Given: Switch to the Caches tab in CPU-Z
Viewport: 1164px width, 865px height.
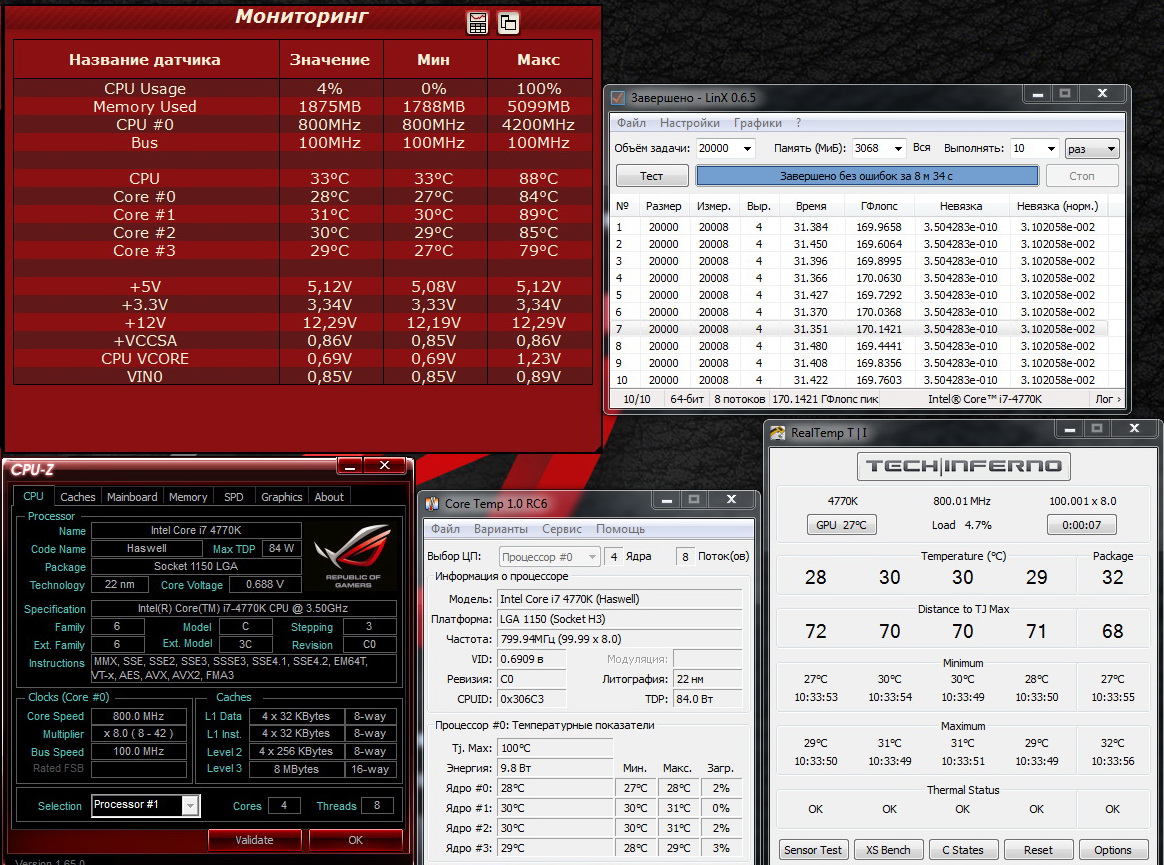Looking at the screenshot, I should (x=78, y=497).
